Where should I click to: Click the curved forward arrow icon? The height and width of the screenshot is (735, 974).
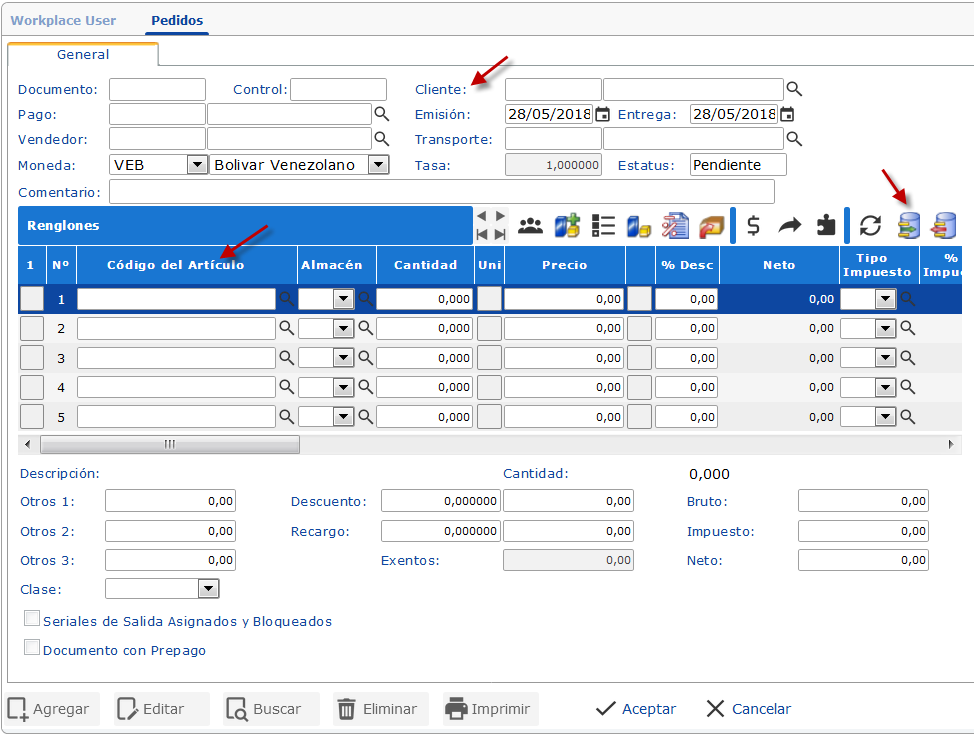790,226
